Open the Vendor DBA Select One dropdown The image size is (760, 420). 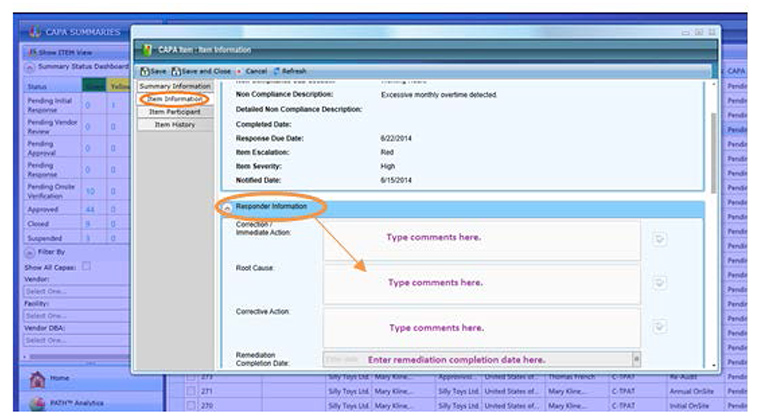77,340
